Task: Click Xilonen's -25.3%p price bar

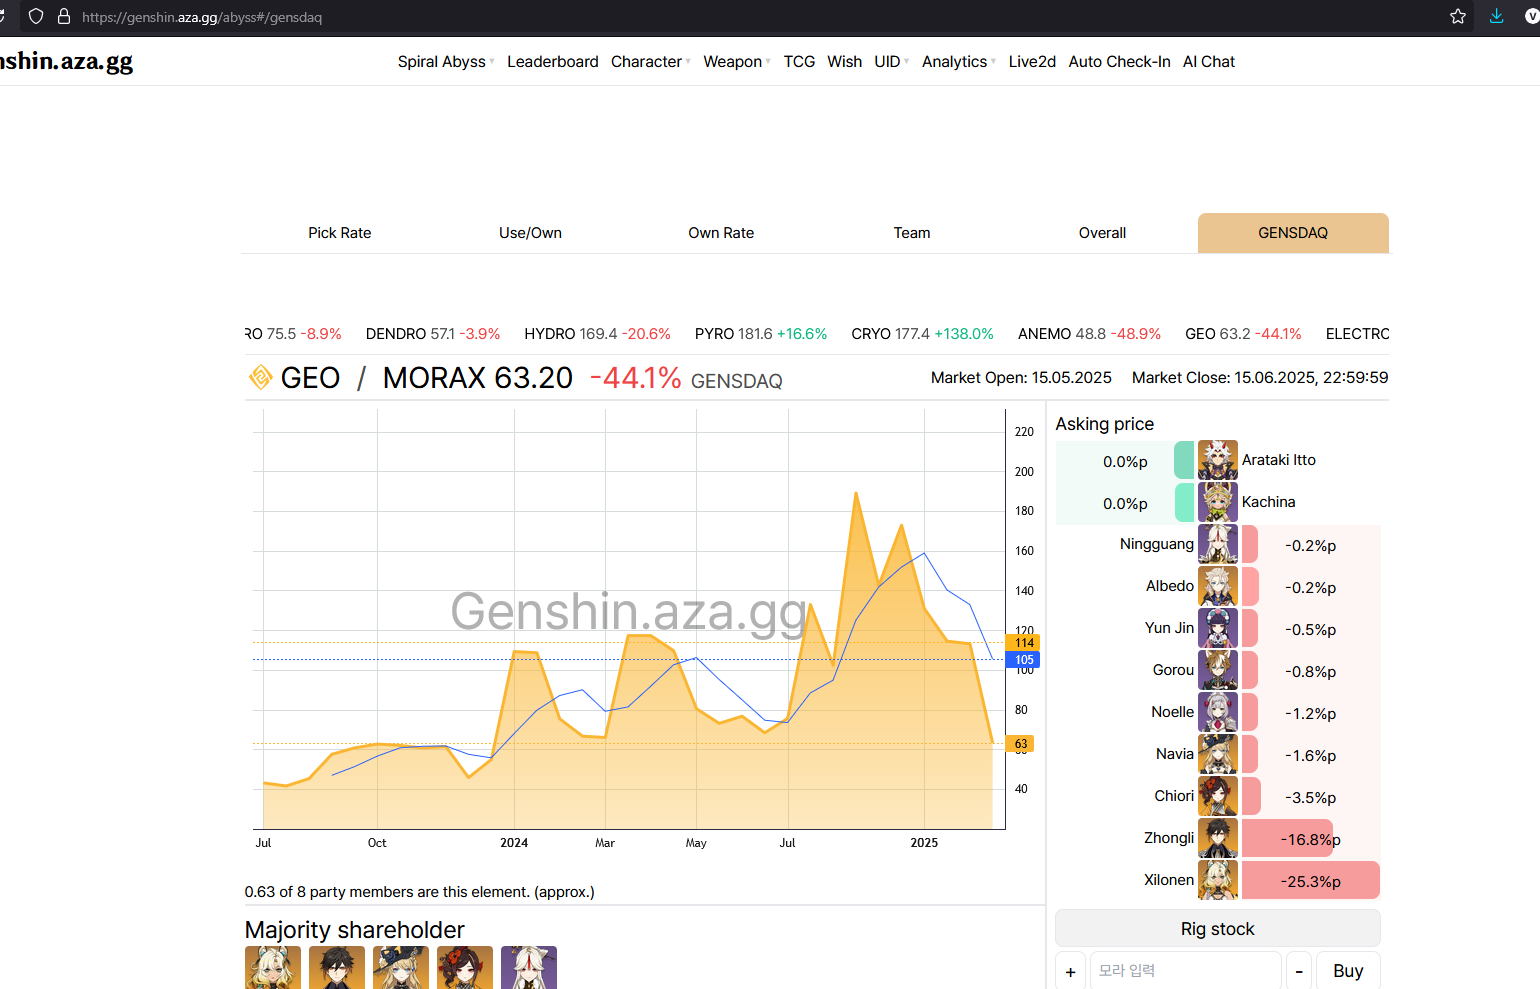Action: click(1311, 880)
